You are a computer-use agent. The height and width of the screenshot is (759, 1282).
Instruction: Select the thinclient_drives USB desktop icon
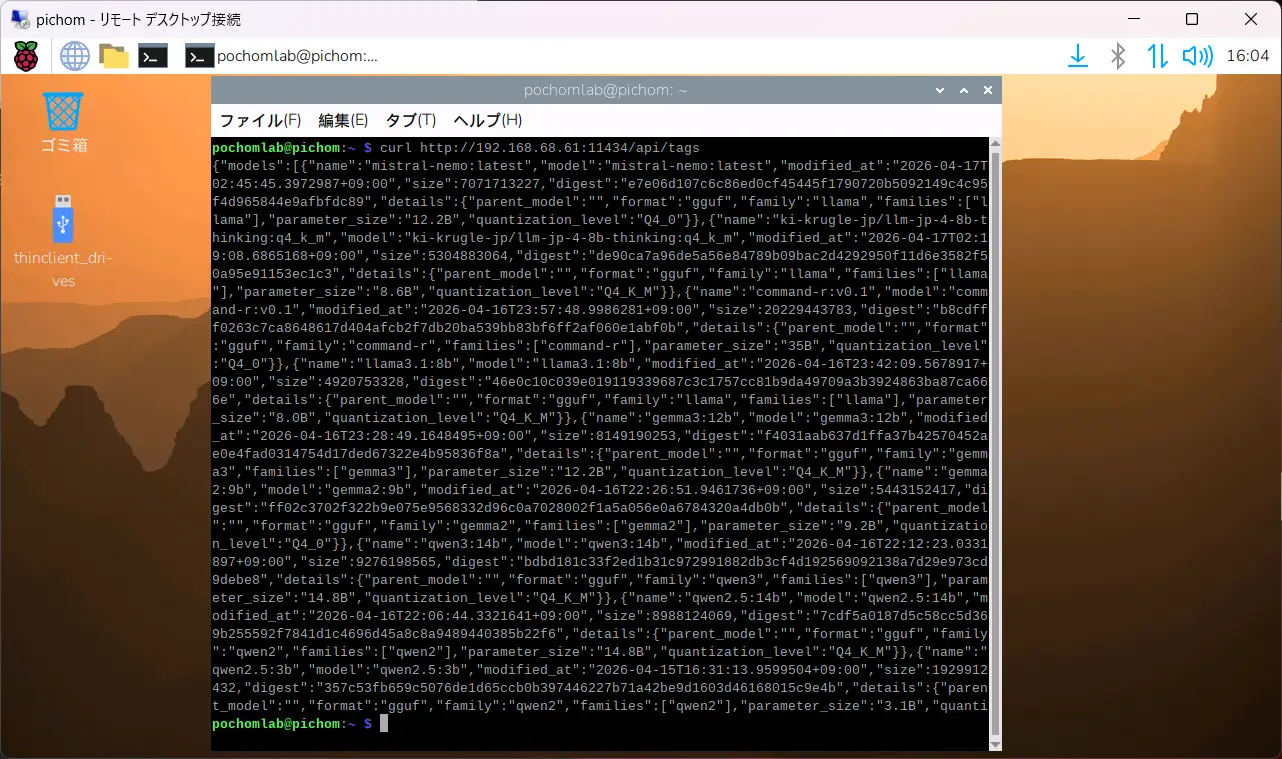click(x=63, y=241)
